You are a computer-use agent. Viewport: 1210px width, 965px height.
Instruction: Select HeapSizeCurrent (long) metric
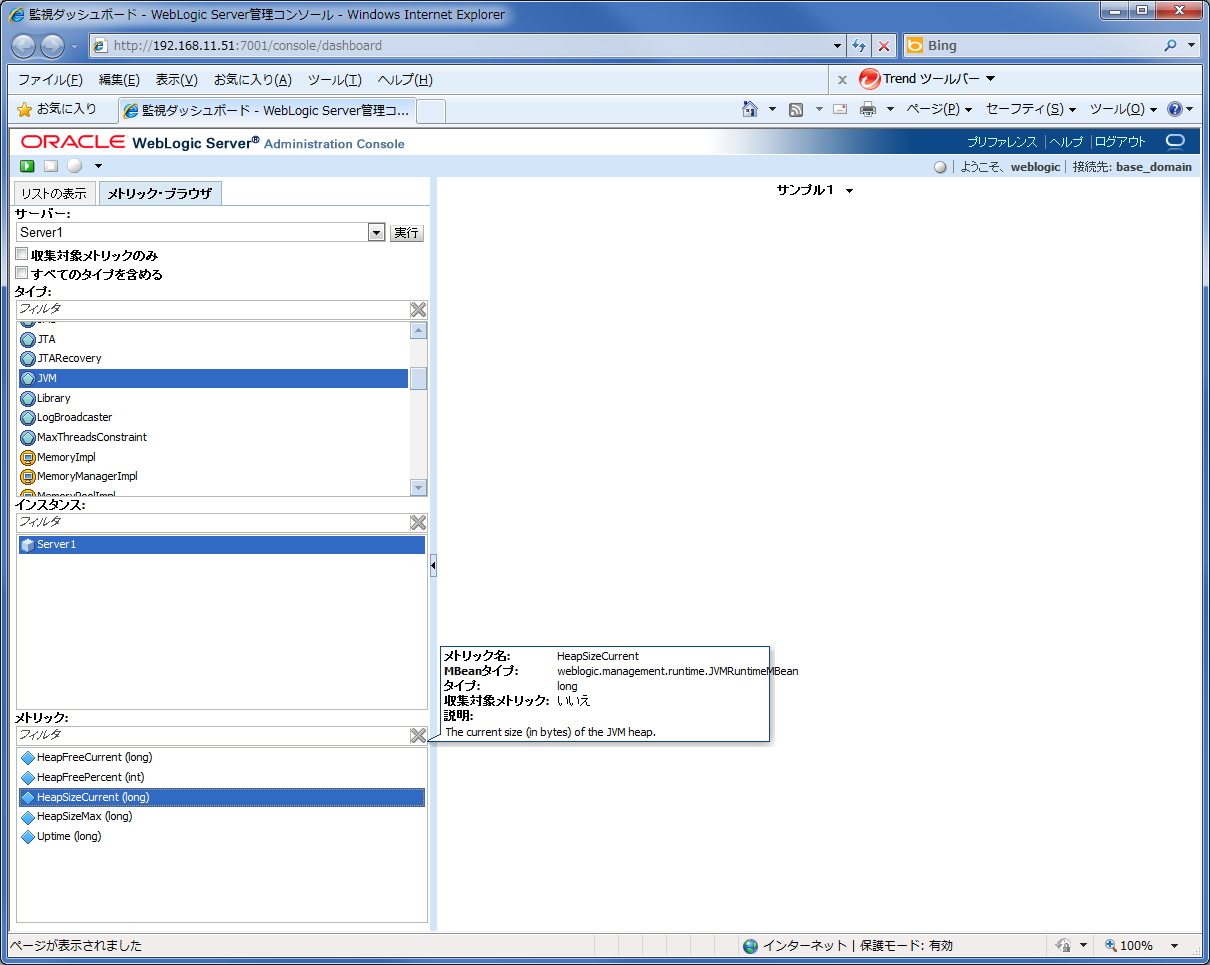221,797
